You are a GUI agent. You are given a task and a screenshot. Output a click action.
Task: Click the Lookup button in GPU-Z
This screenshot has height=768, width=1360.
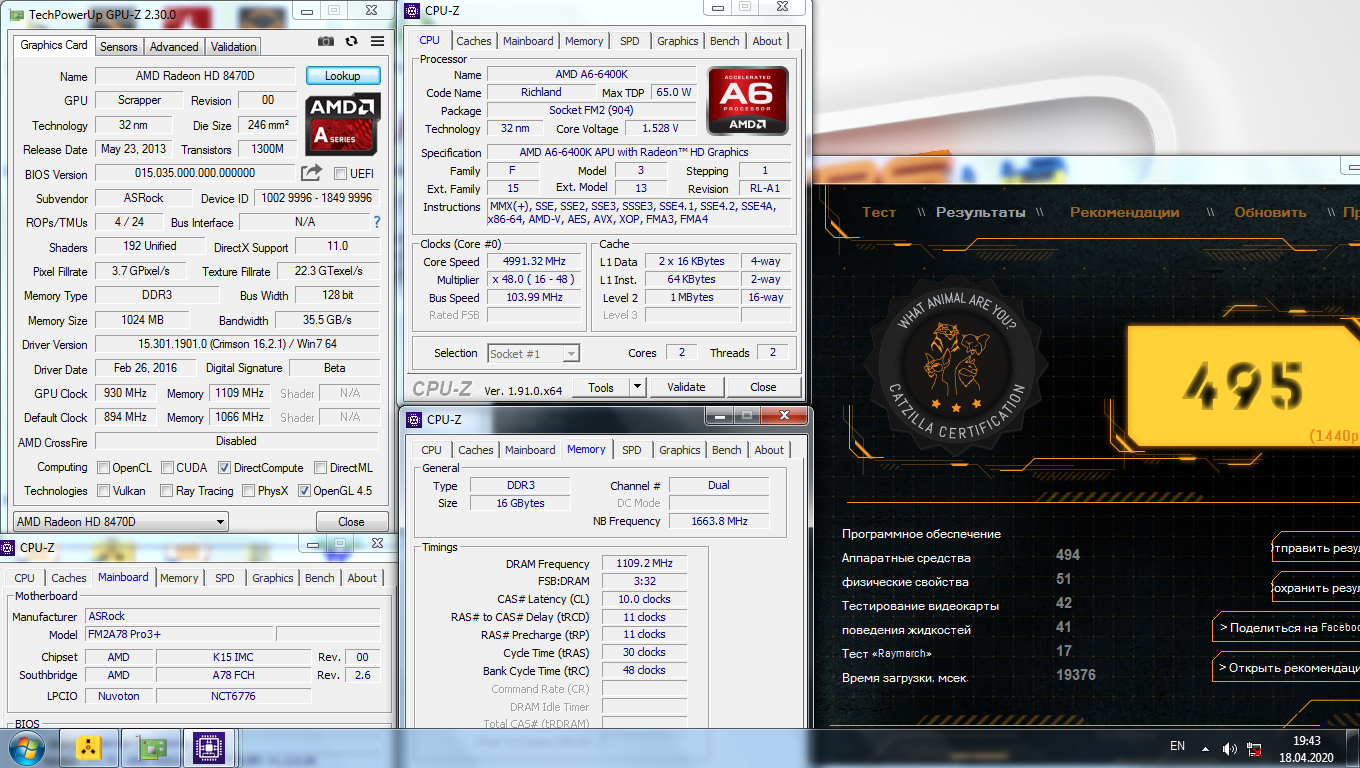(x=343, y=76)
